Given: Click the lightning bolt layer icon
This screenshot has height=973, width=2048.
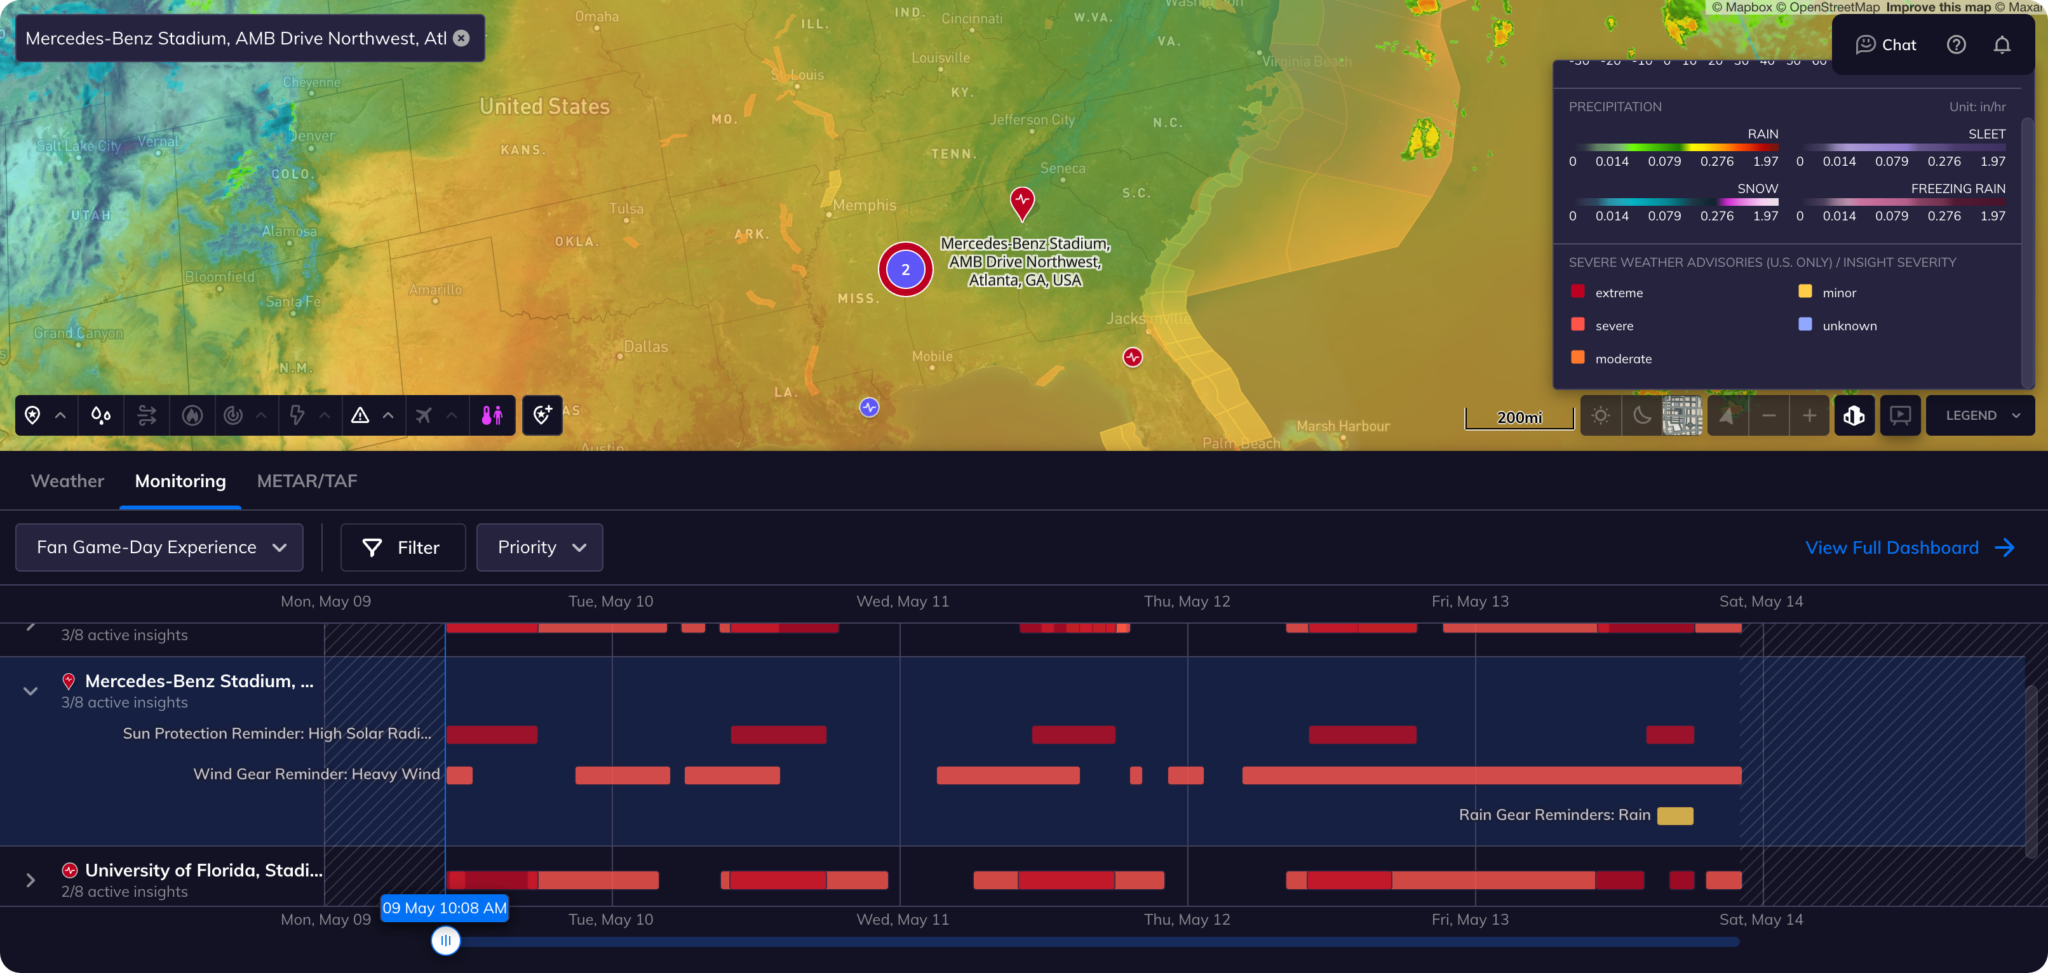Looking at the screenshot, I should click(x=297, y=415).
